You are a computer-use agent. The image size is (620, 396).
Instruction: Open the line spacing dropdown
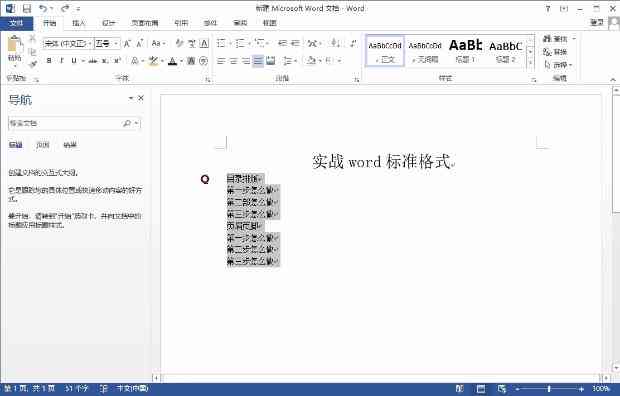[x=289, y=61]
